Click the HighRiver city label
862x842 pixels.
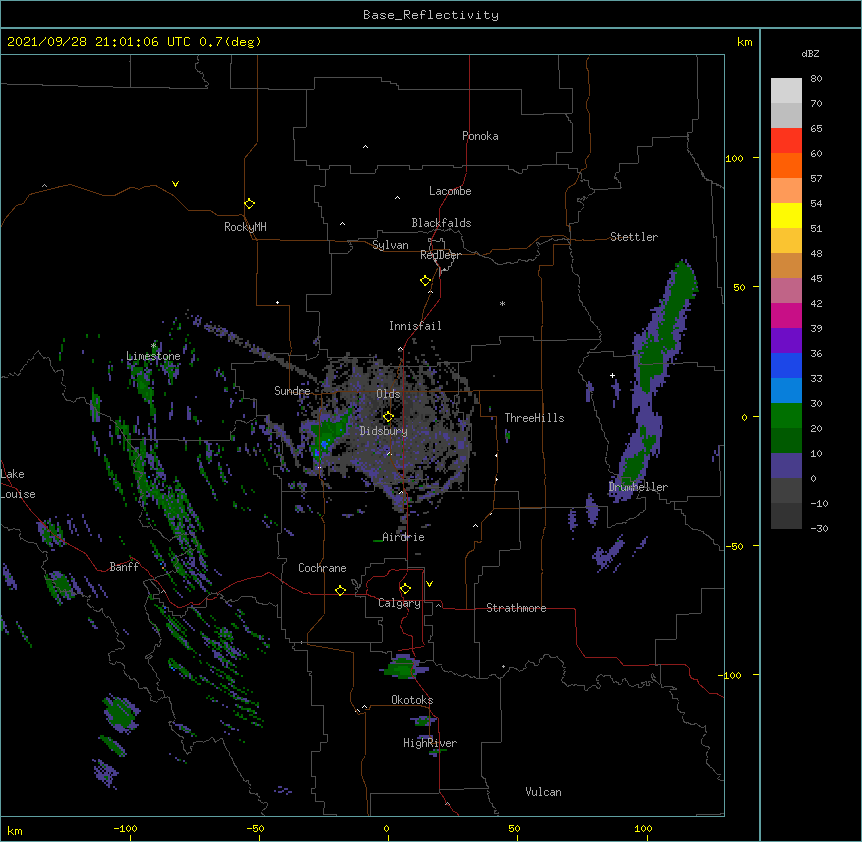[430, 743]
